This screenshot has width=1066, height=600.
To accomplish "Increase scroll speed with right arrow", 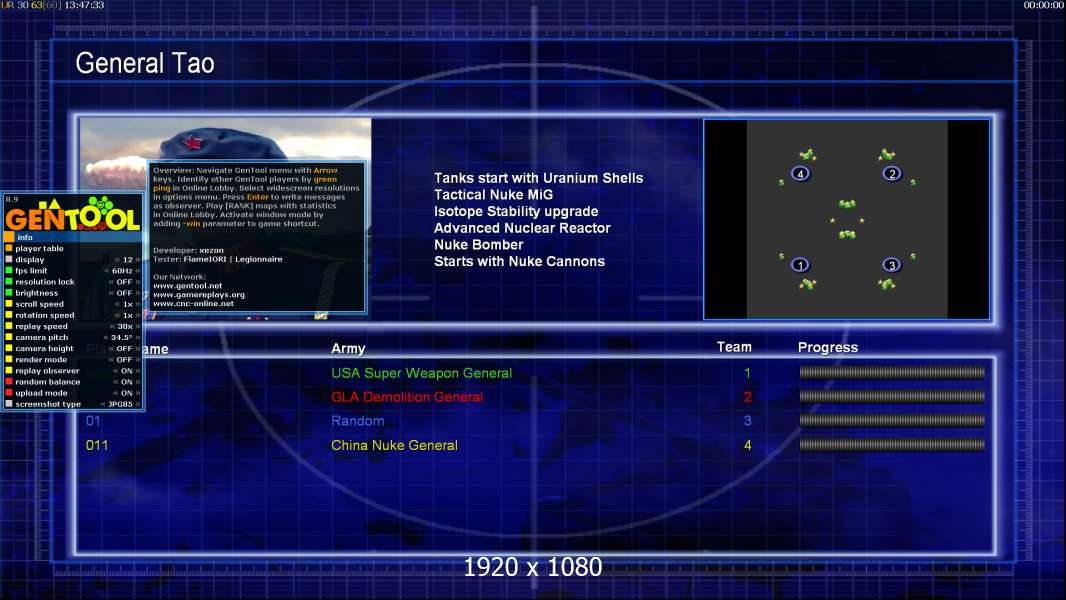I will point(138,304).
